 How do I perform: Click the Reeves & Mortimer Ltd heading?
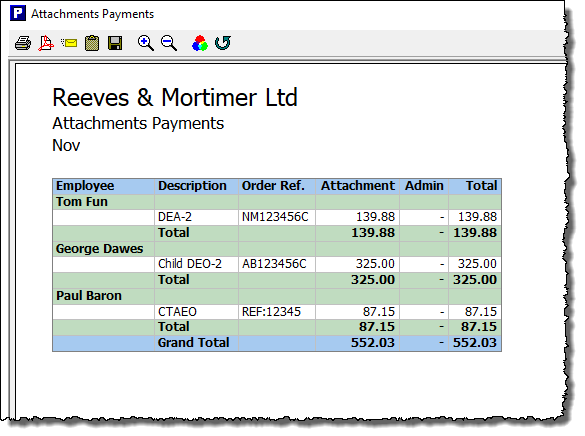click(x=175, y=98)
